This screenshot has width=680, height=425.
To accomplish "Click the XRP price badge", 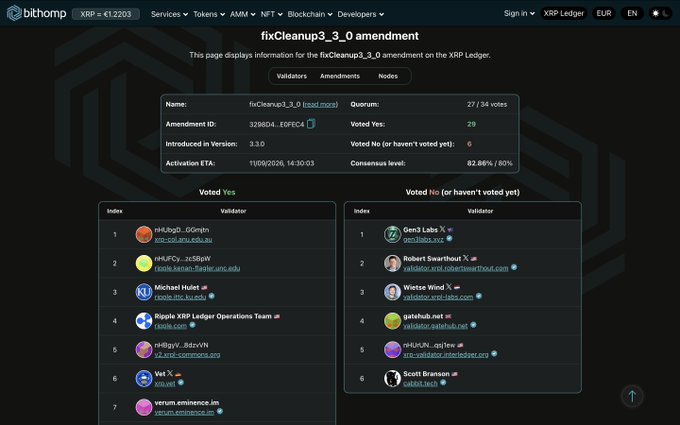I will point(106,14).
